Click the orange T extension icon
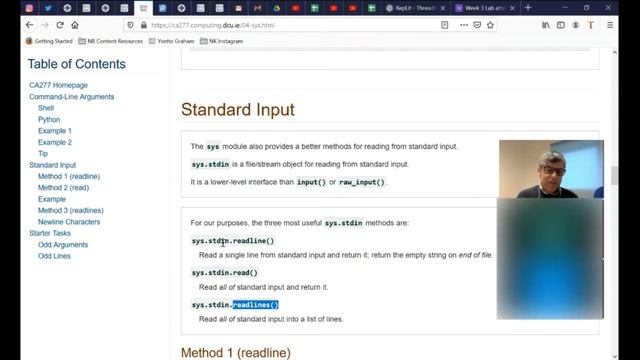The width and height of the screenshot is (640, 360). 591,25
